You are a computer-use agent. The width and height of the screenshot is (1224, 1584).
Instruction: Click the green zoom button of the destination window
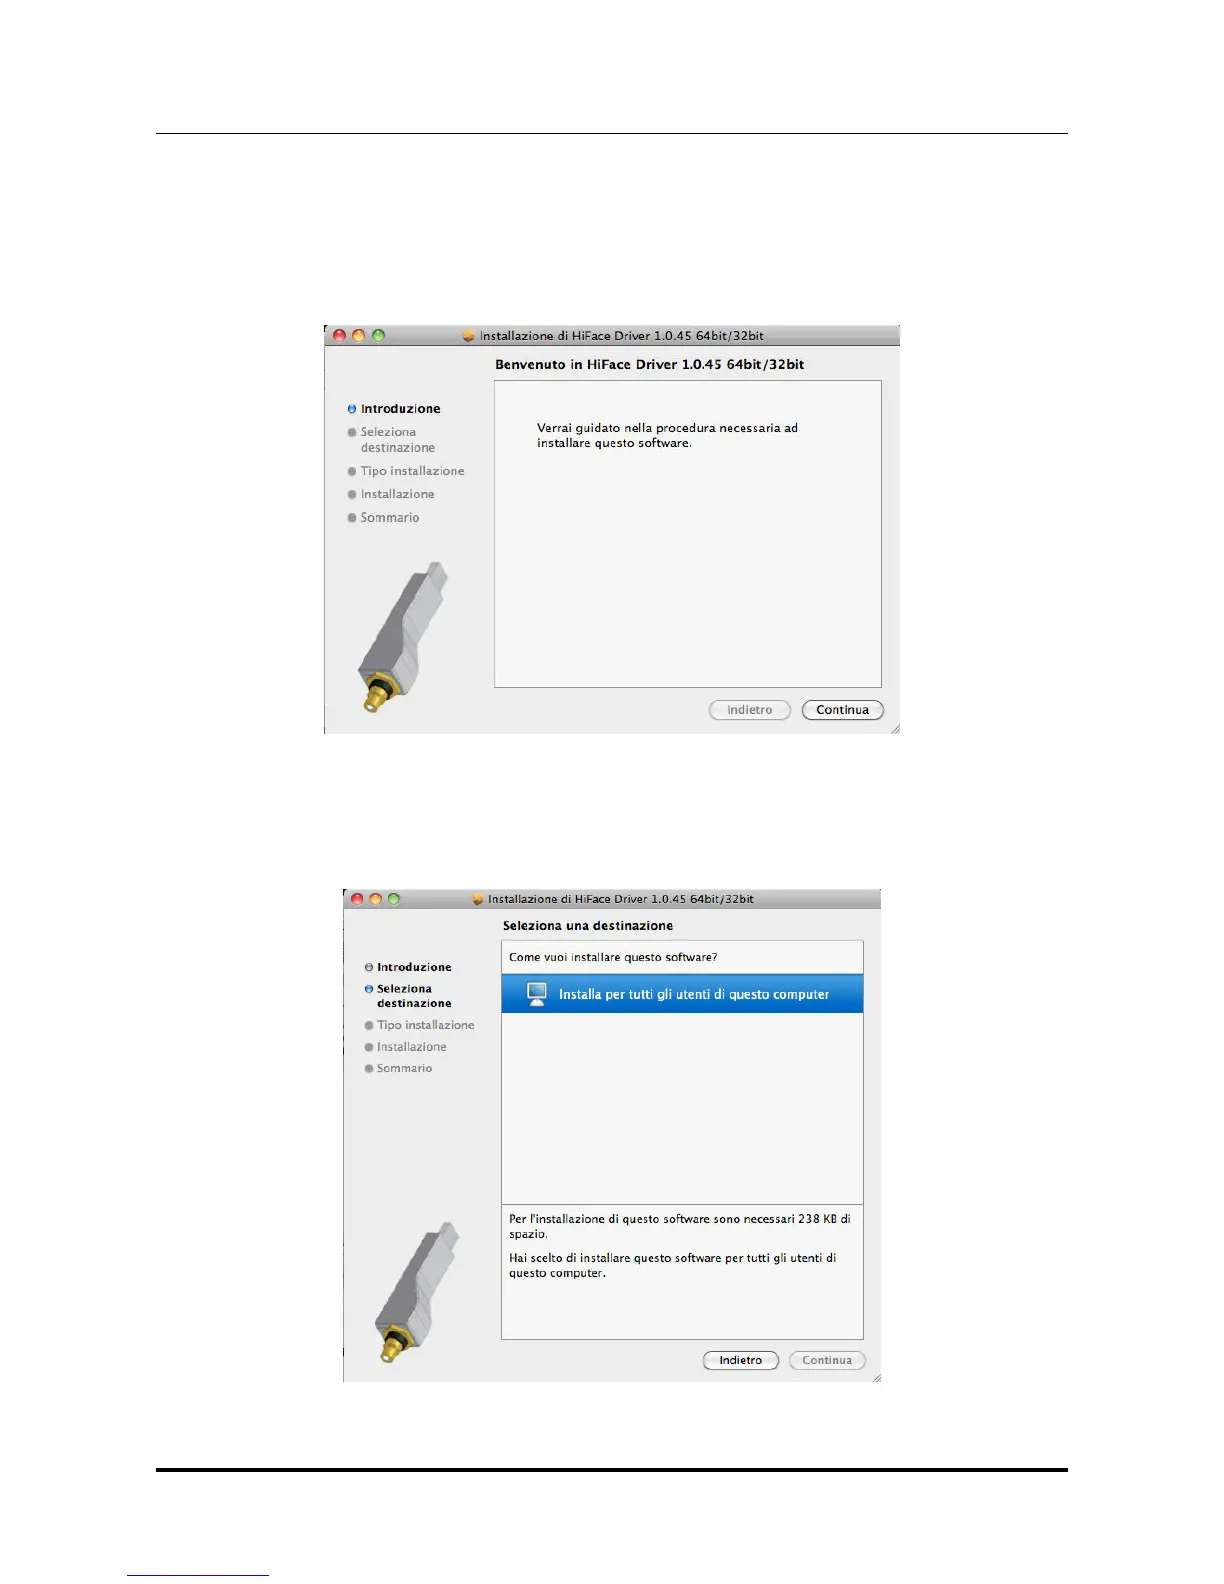394,899
